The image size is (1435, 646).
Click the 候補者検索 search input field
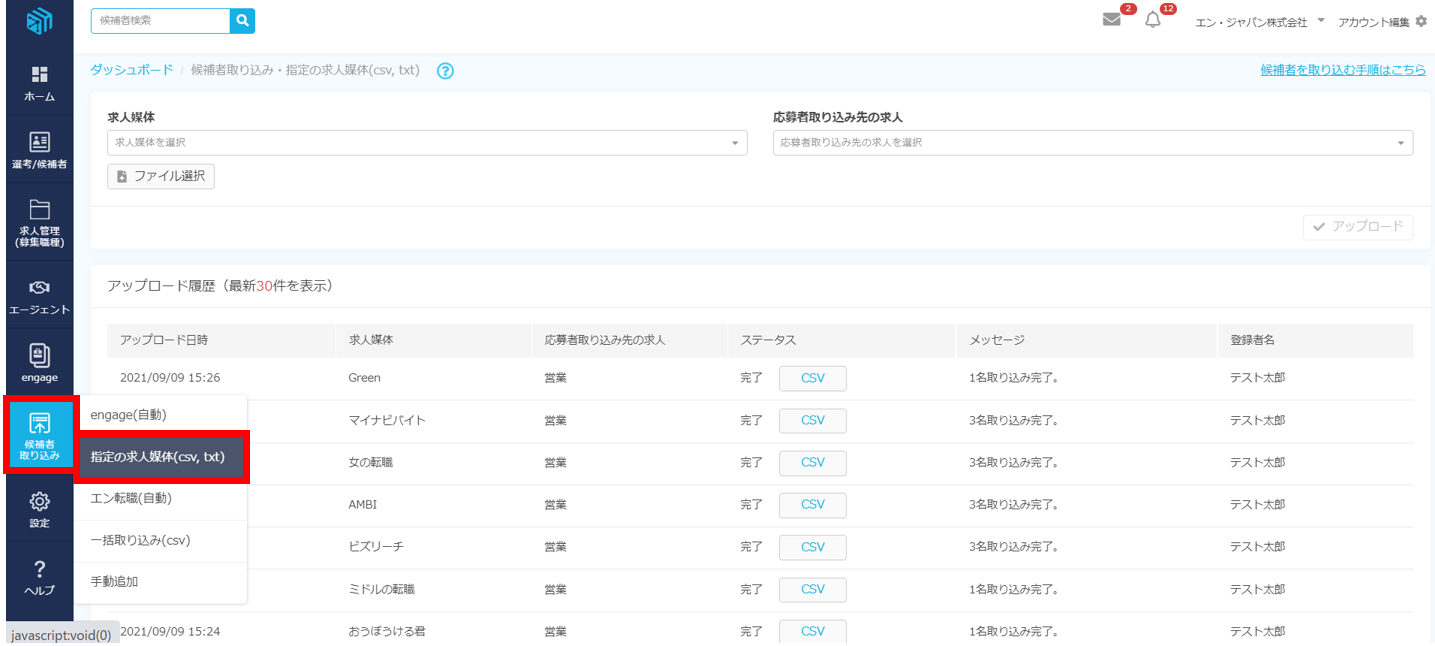point(160,21)
